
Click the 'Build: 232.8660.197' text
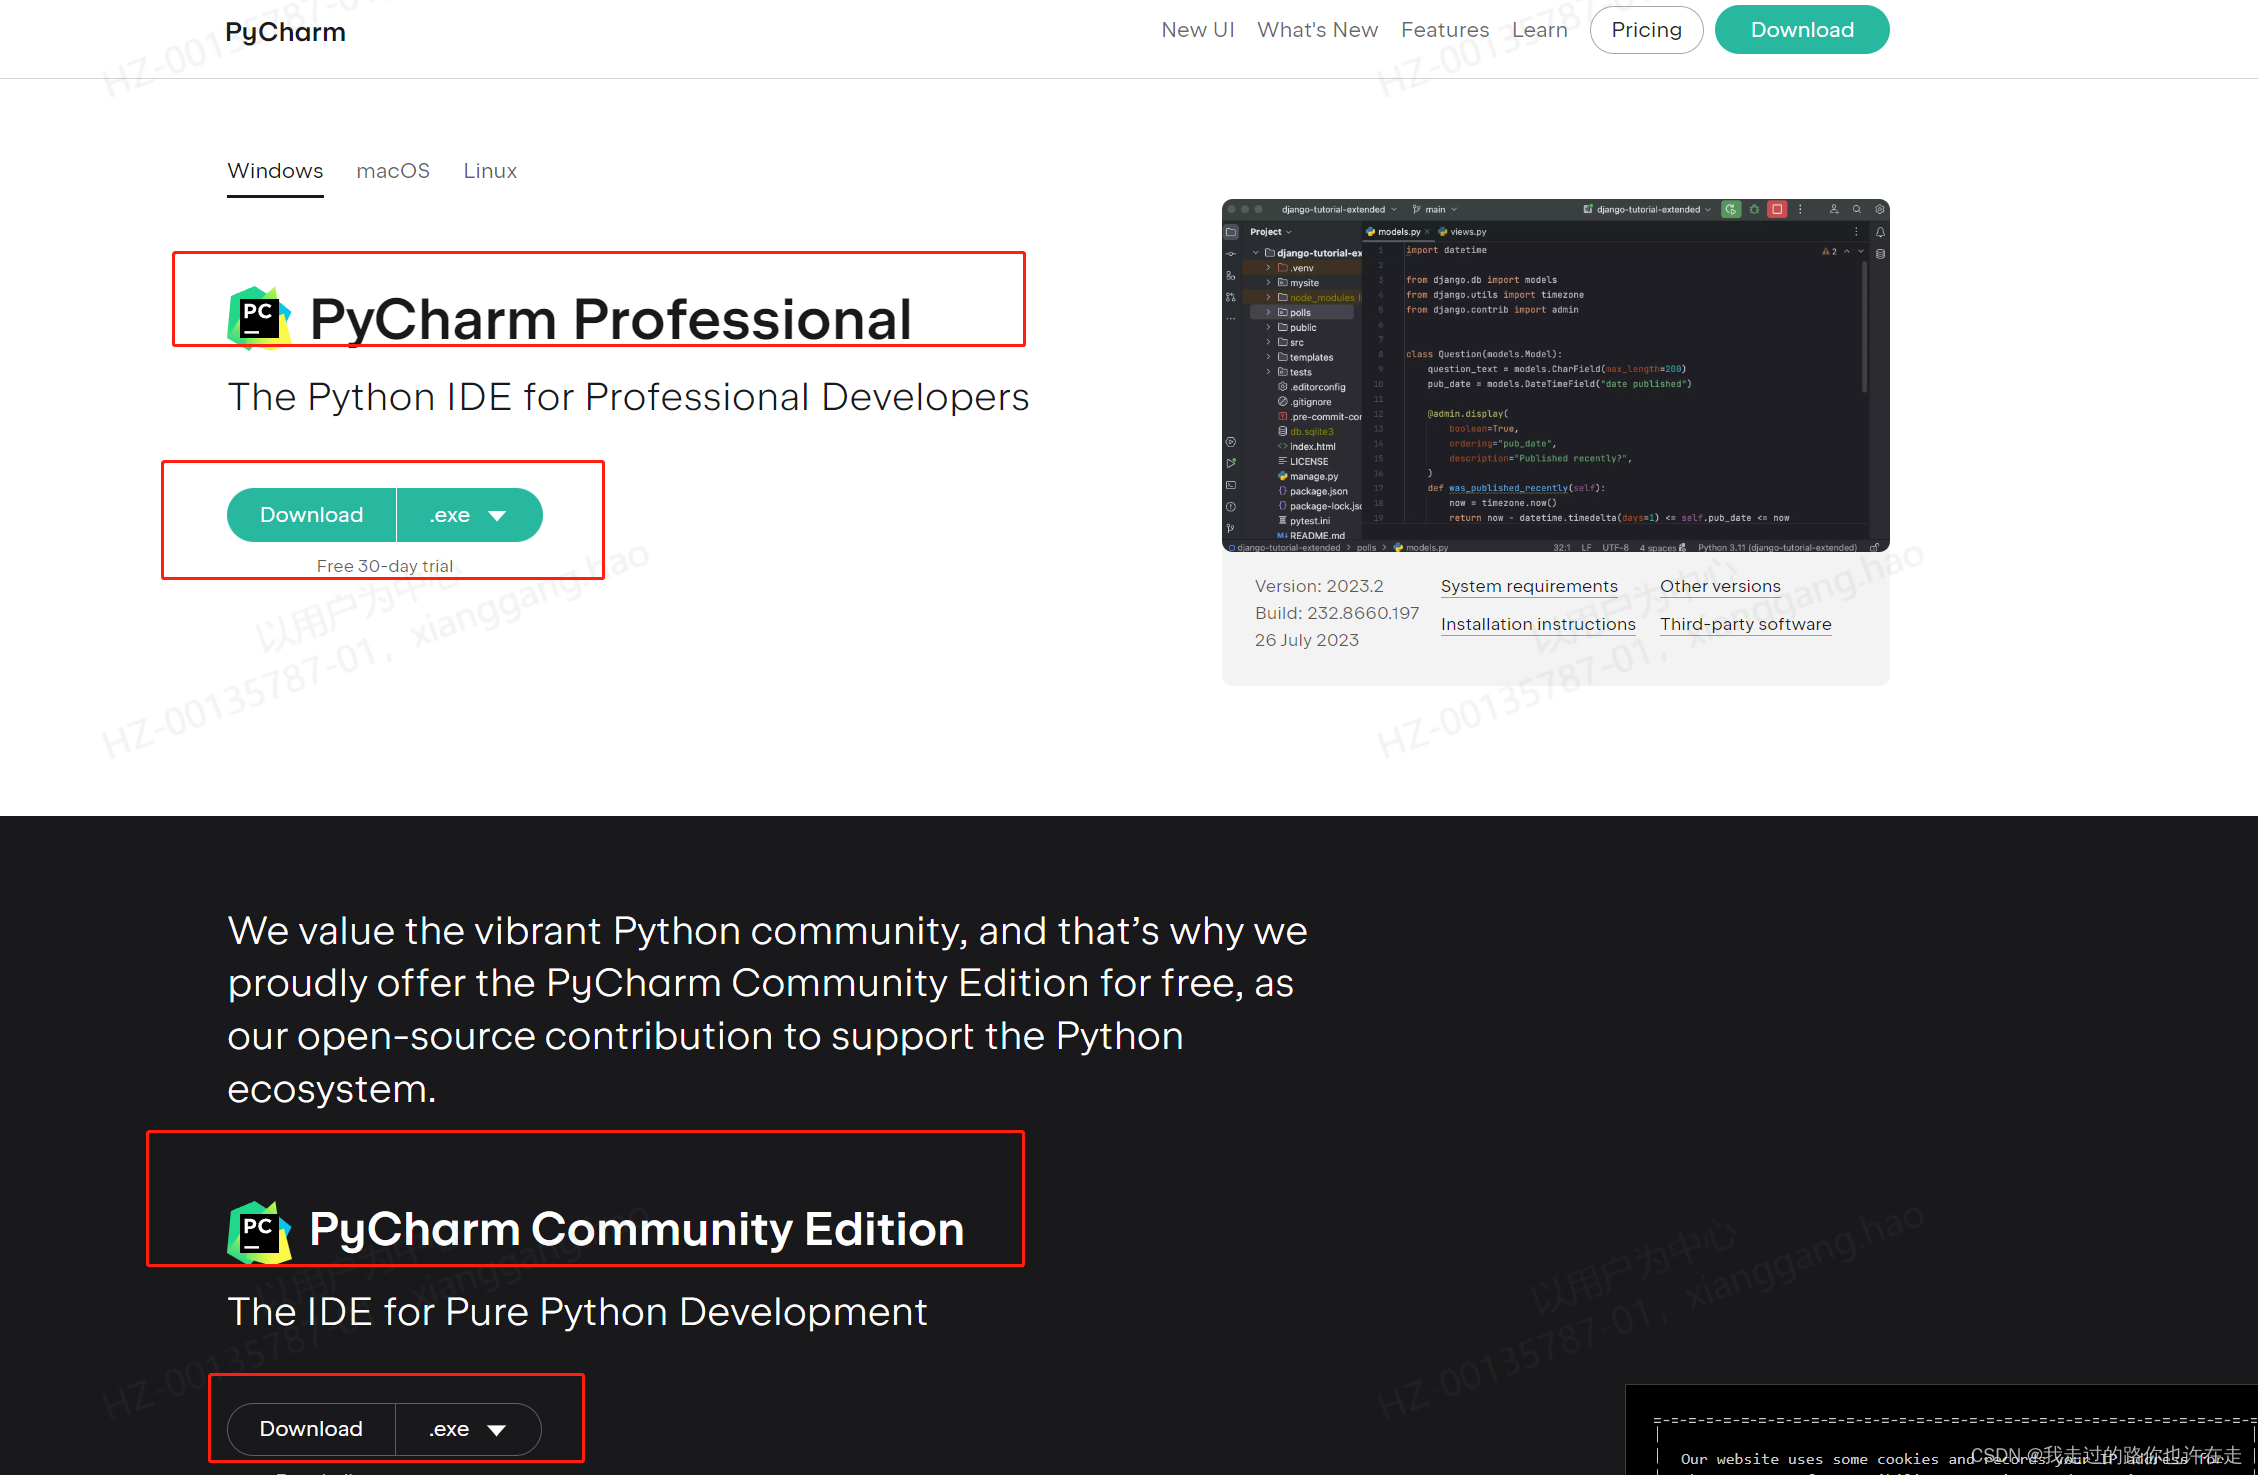(x=1337, y=613)
